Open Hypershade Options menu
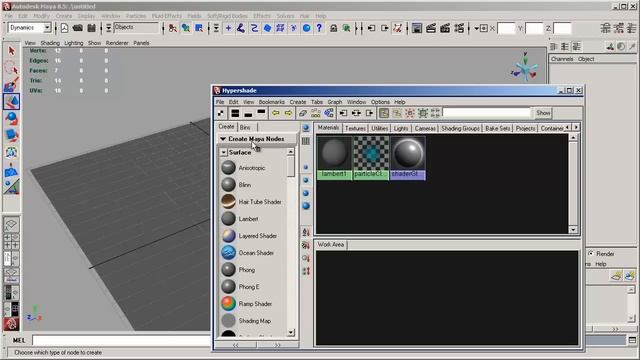This screenshot has height=360, width=640. pos(380,102)
